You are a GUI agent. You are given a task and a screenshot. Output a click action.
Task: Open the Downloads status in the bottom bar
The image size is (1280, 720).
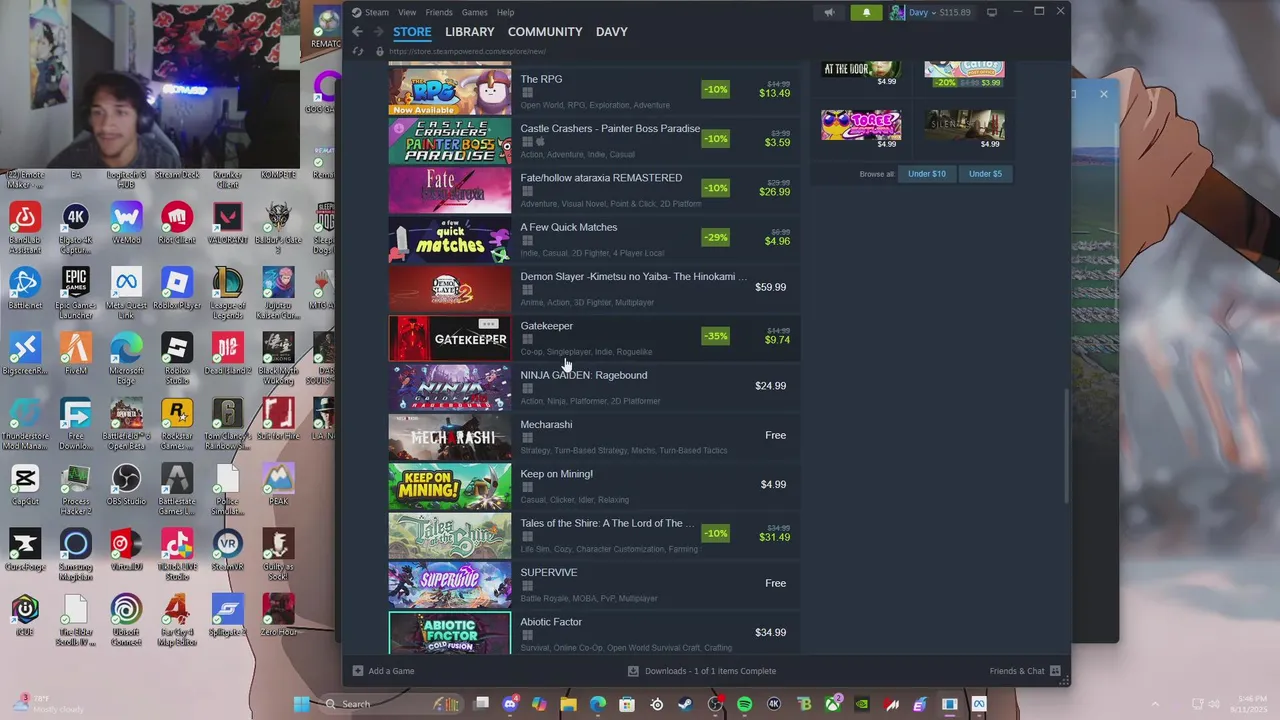(x=710, y=671)
